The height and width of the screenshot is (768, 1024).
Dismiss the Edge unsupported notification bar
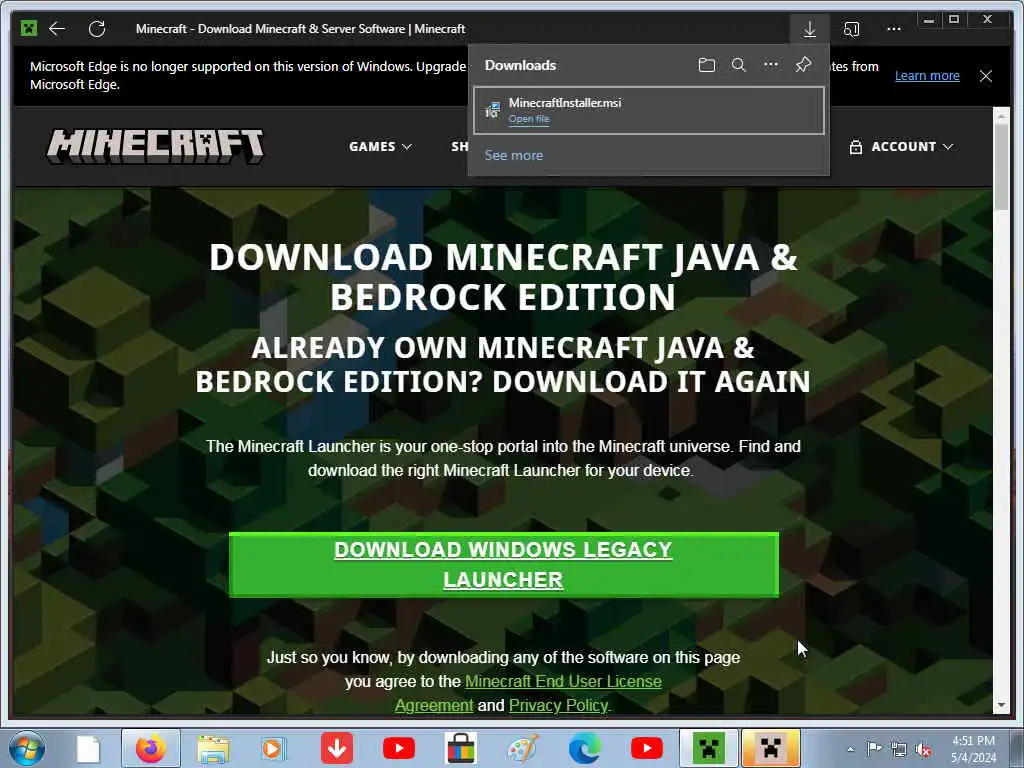[x=985, y=76]
